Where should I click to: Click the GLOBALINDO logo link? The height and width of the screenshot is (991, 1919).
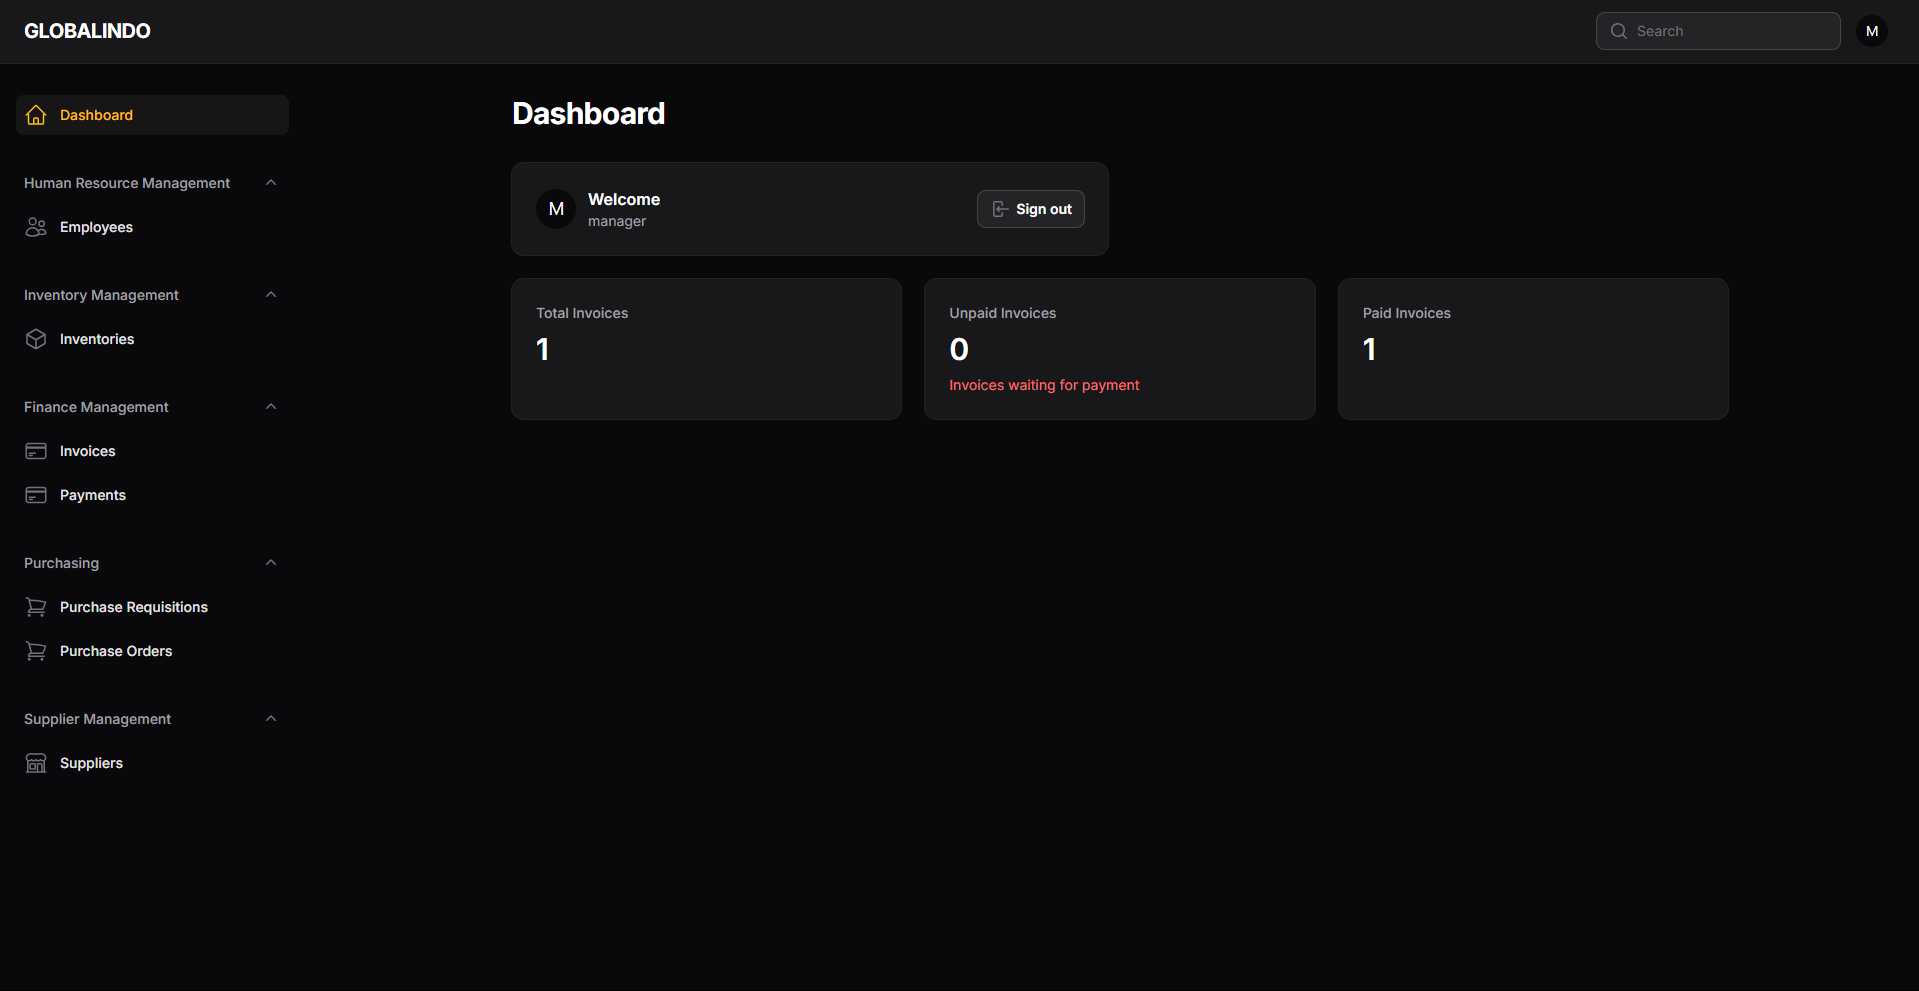point(87,31)
